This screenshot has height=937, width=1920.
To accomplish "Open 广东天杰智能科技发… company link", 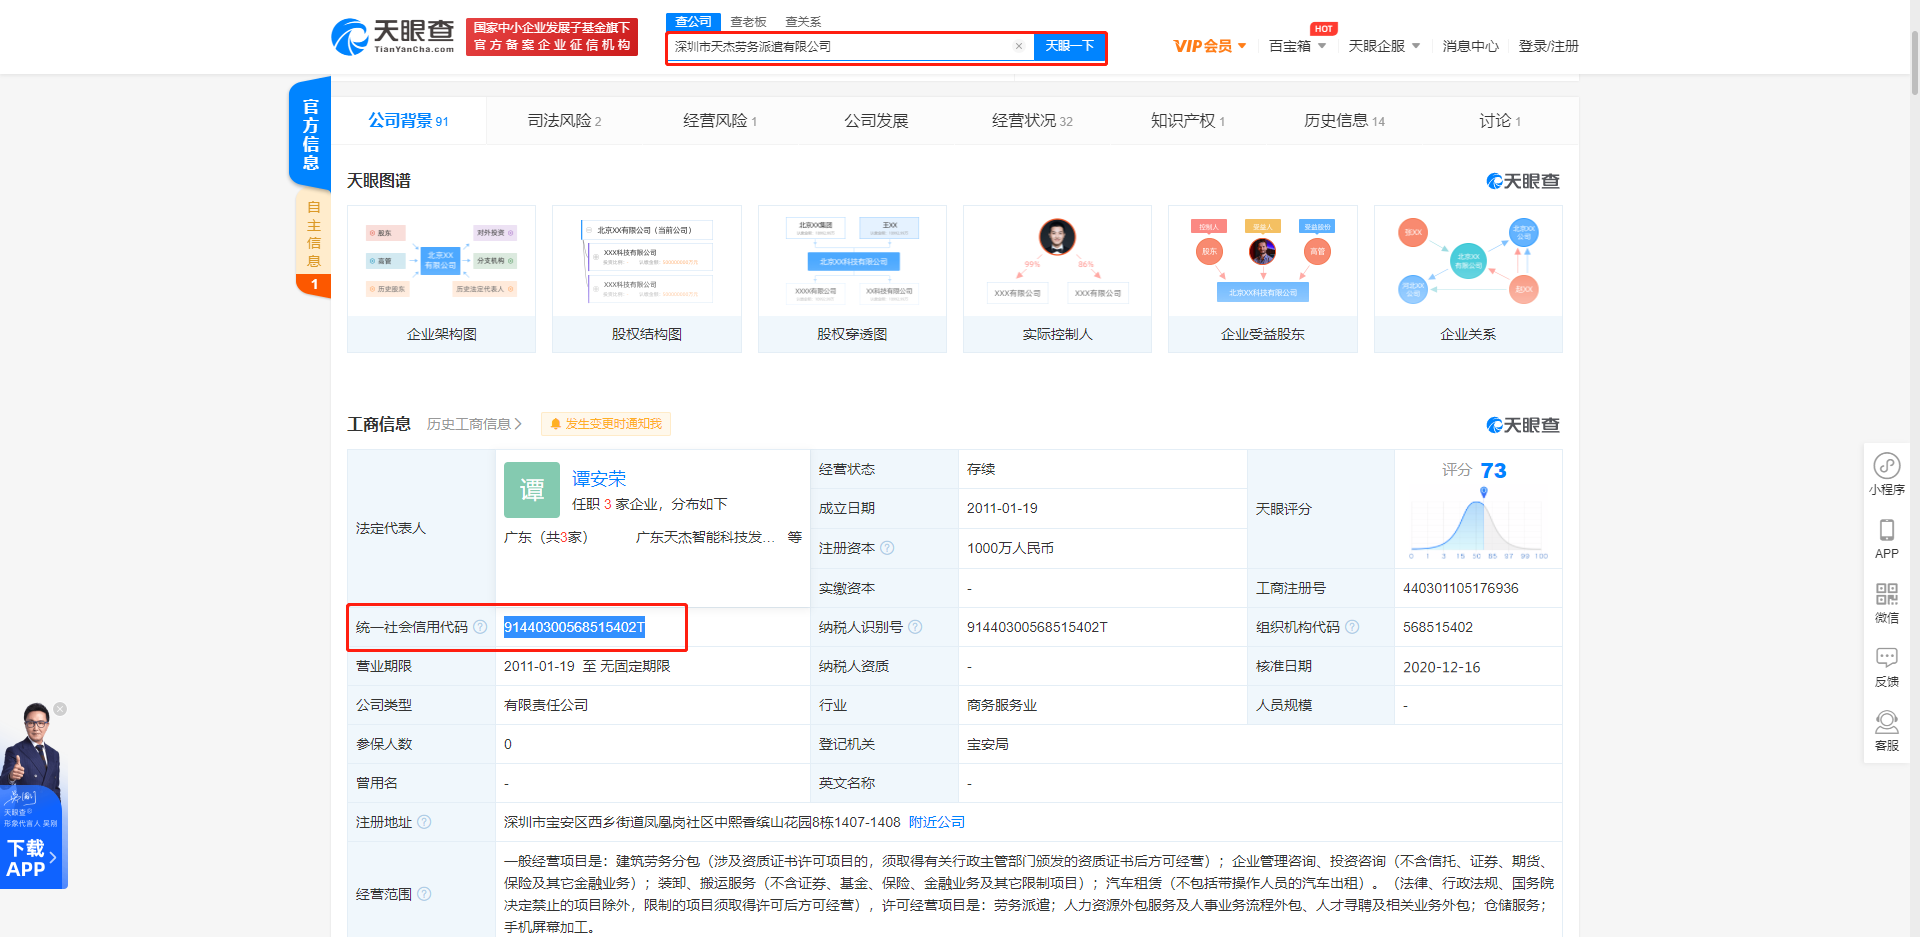I will 705,537.
